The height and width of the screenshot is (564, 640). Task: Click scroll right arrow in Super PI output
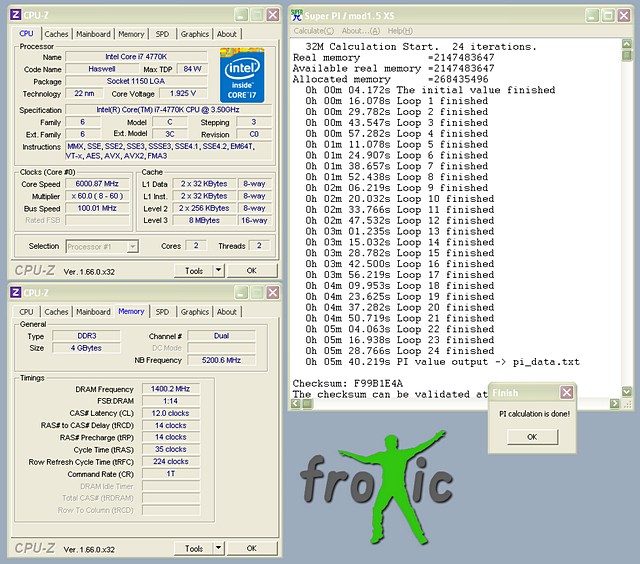click(x=614, y=404)
